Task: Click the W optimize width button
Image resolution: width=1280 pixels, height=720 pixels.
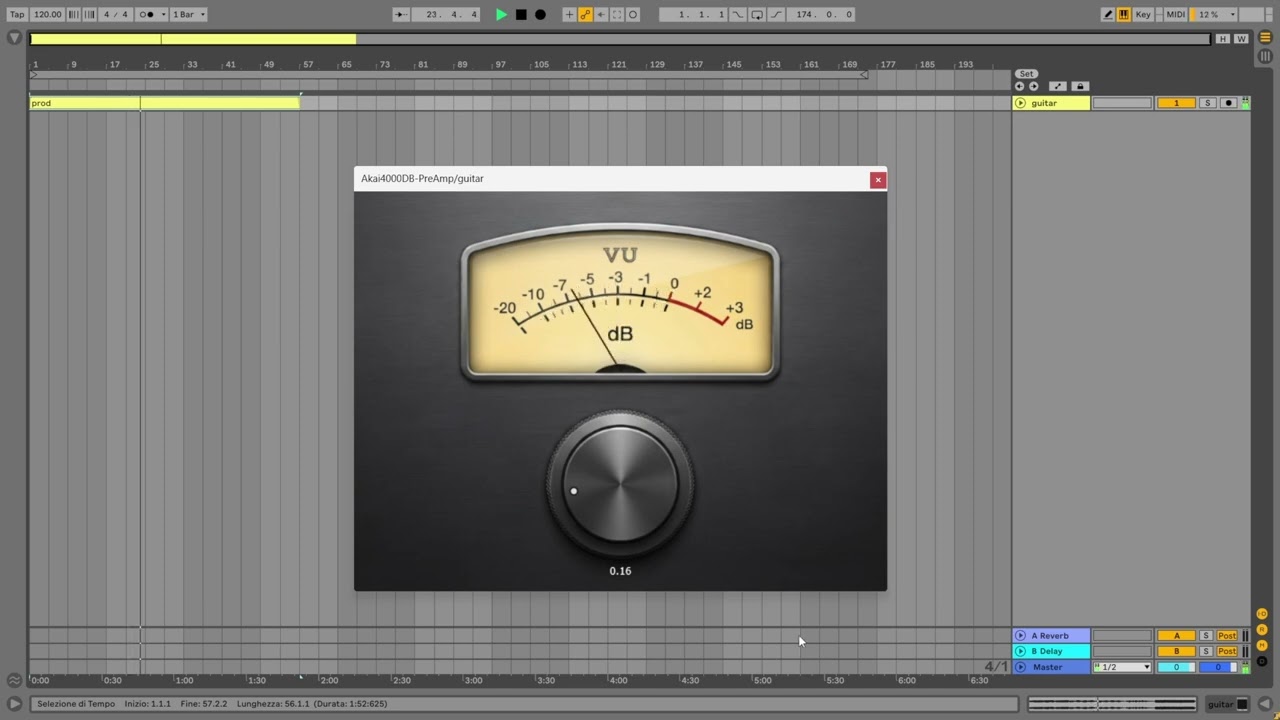Action: point(1241,39)
